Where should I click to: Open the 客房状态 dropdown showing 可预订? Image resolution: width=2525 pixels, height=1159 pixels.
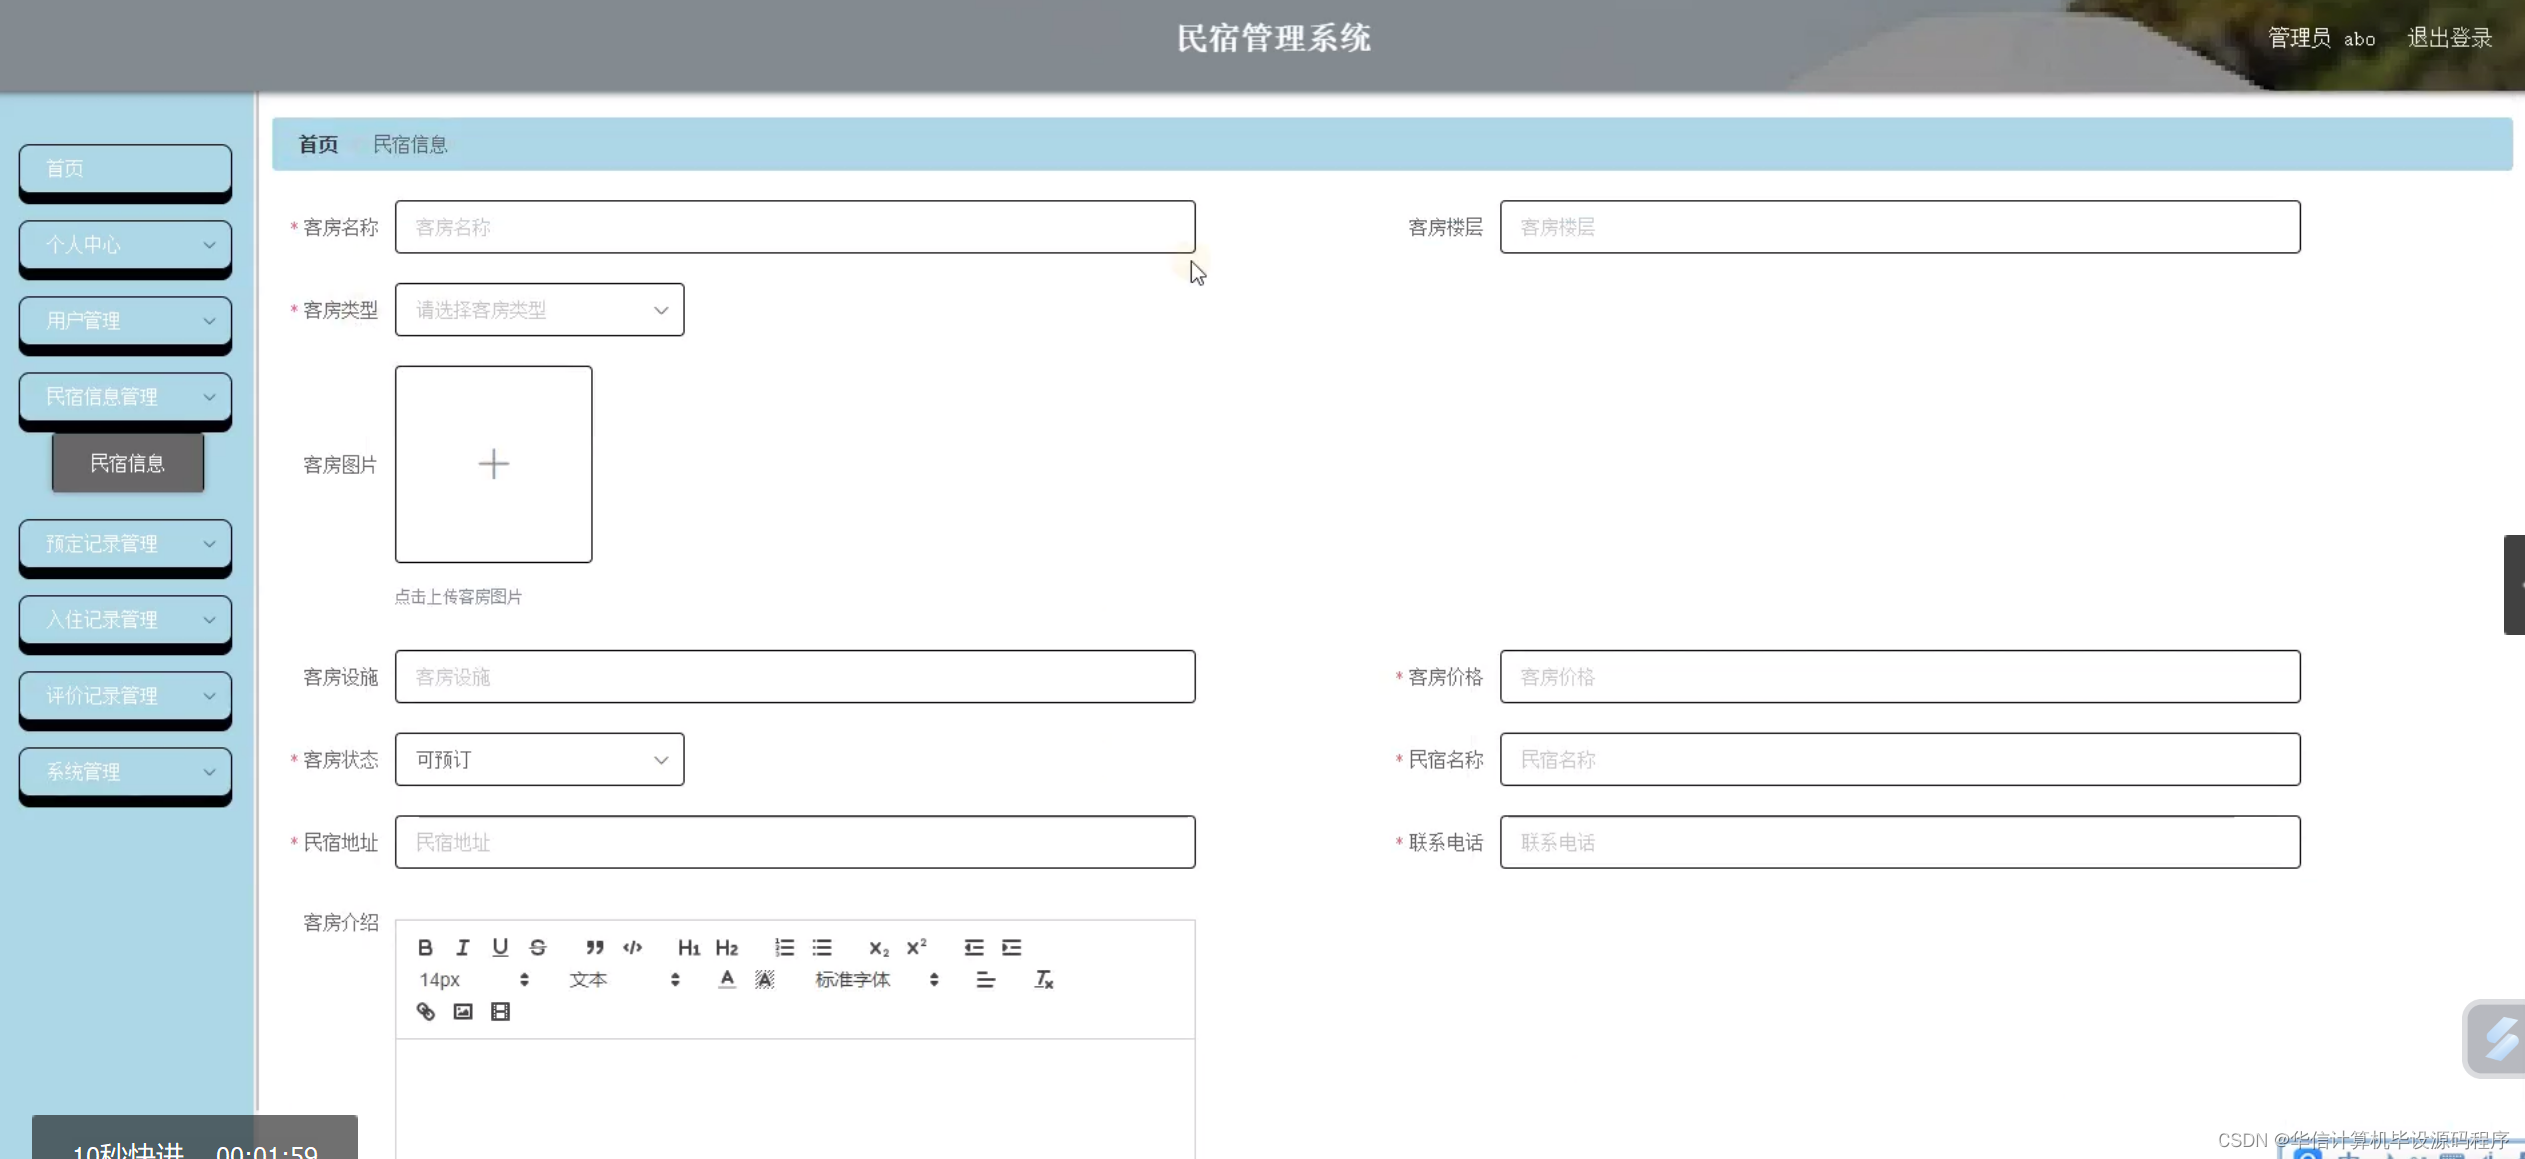click(539, 760)
